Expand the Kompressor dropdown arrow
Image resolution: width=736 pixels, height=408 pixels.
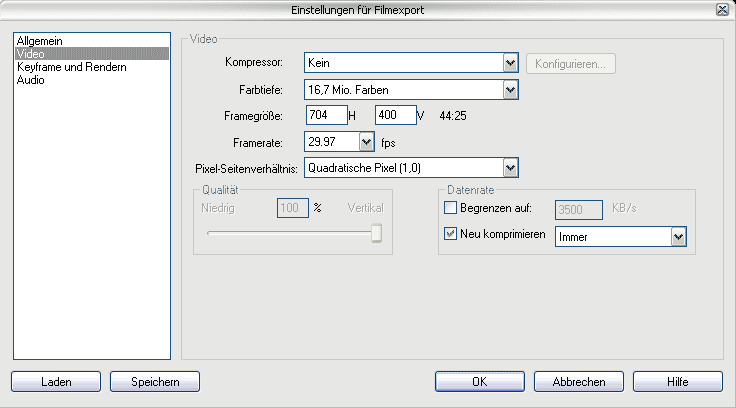(x=510, y=63)
